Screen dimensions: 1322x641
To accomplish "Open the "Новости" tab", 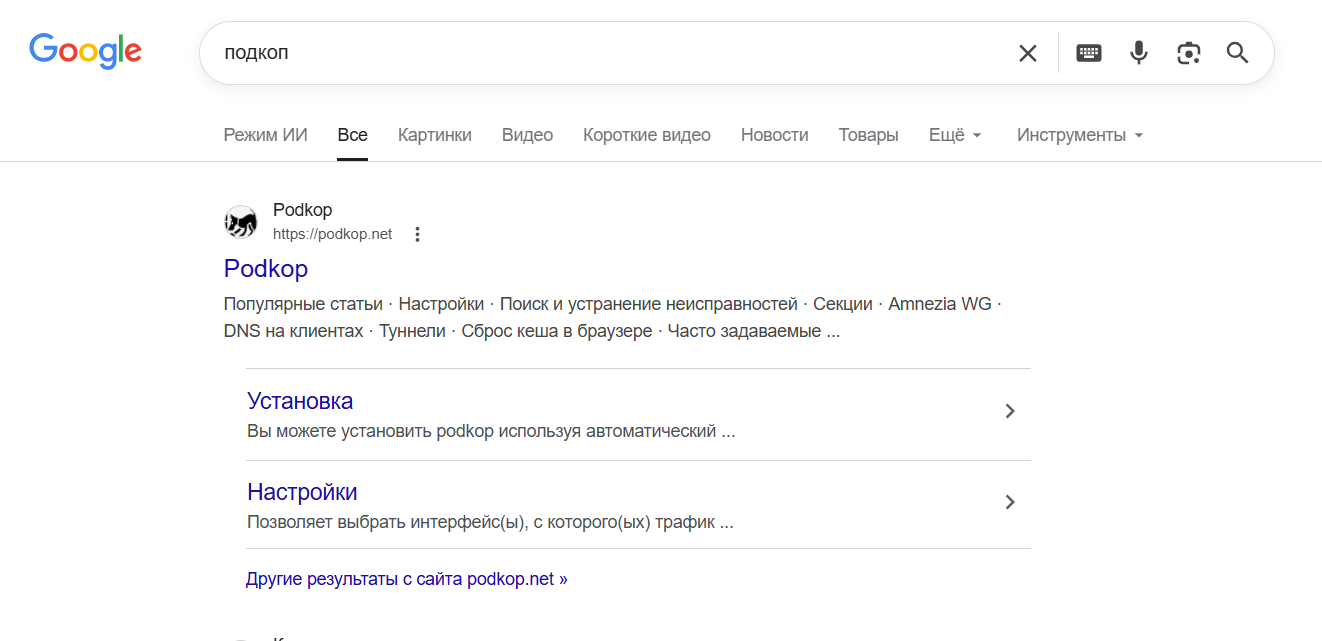I will click(x=774, y=135).
